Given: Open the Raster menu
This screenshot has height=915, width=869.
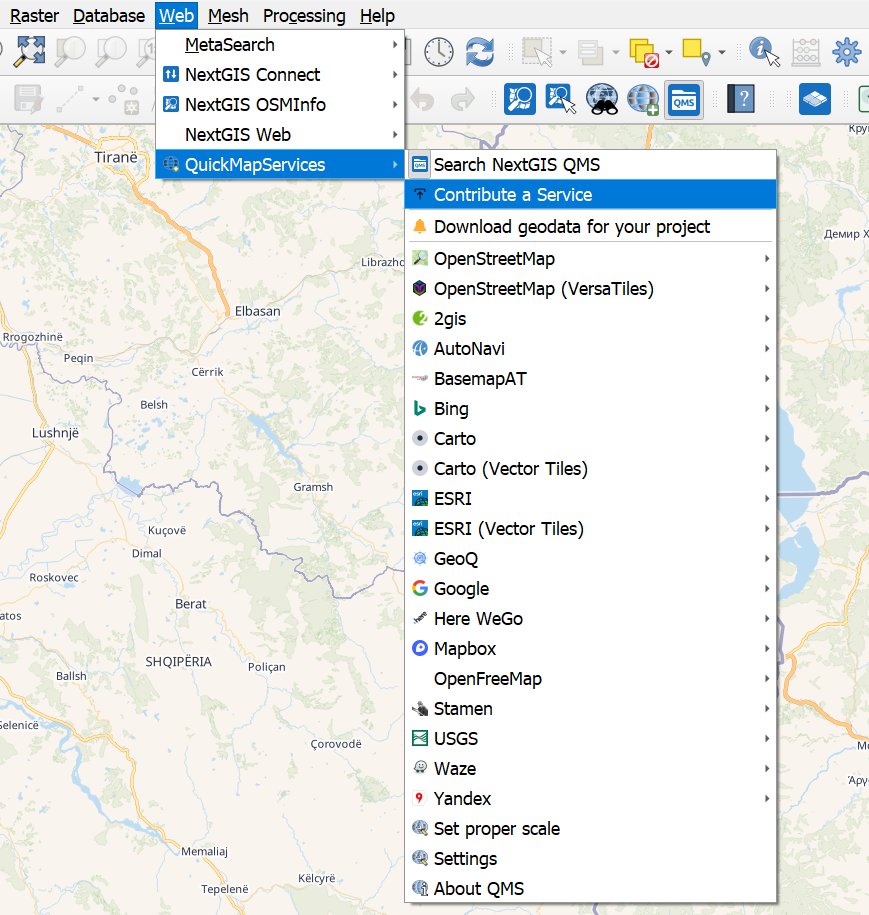Looking at the screenshot, I should 34,16.
